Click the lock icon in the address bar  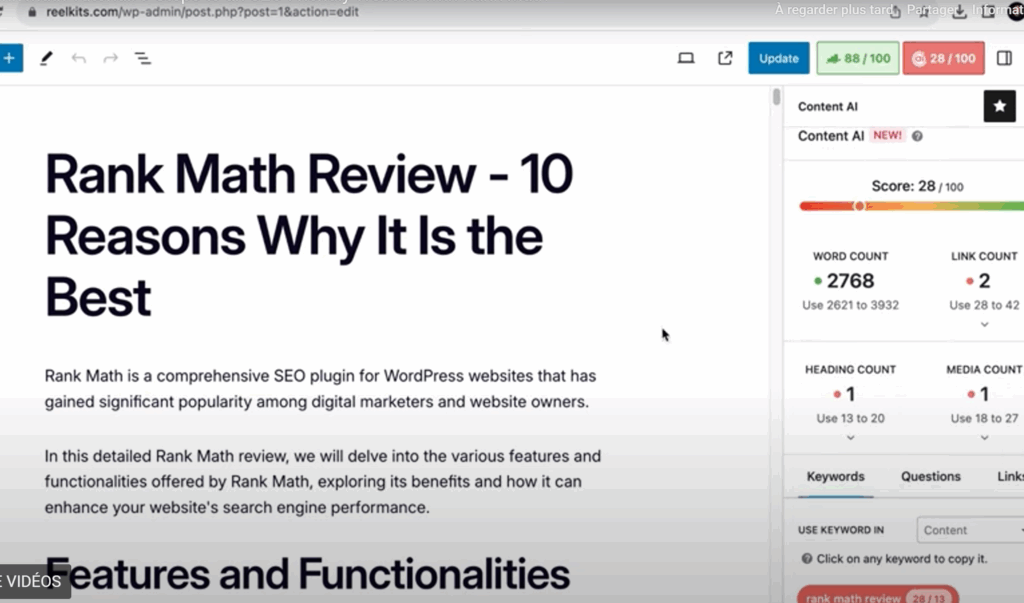click(31, 12)
